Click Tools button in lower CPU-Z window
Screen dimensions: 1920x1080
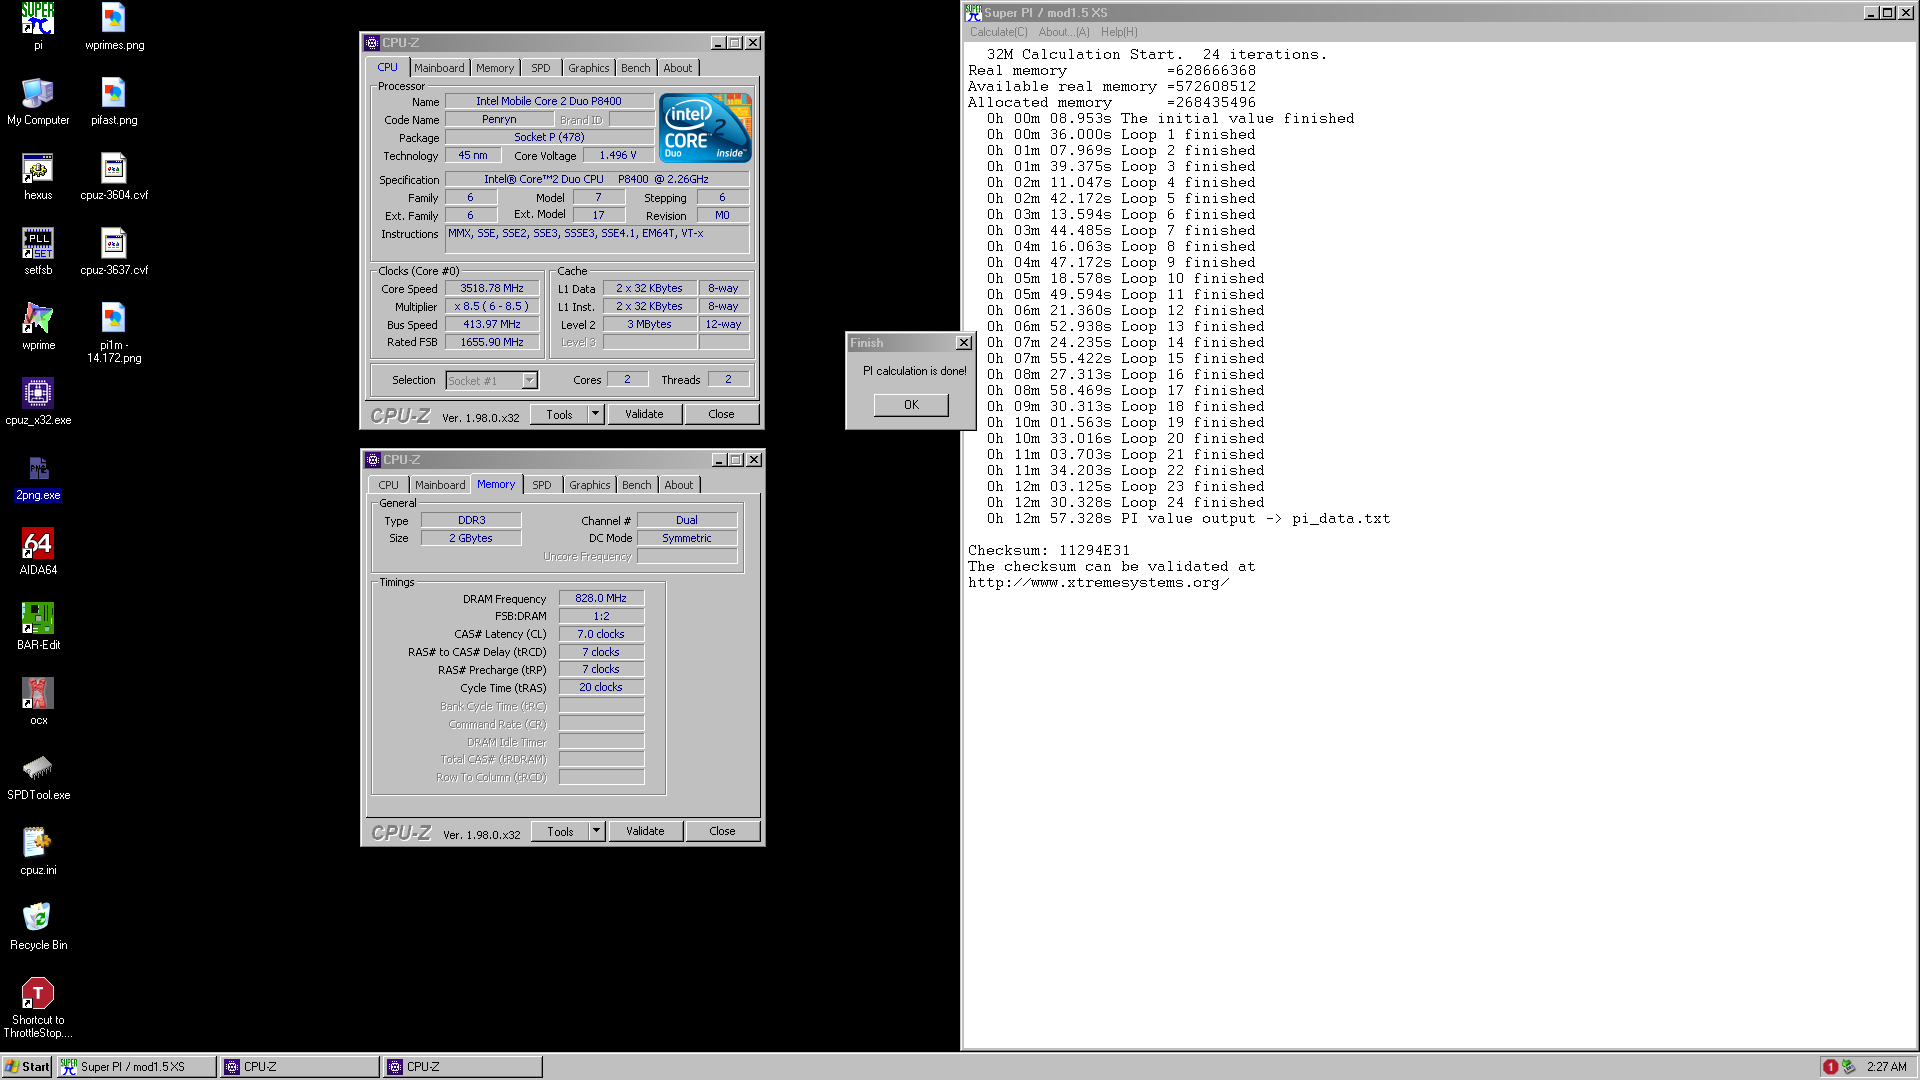(x=560, y=831)
